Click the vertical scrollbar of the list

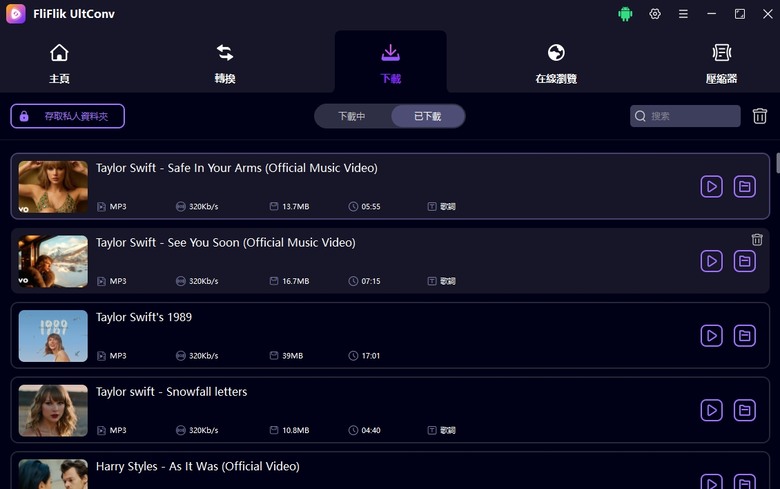778,163
